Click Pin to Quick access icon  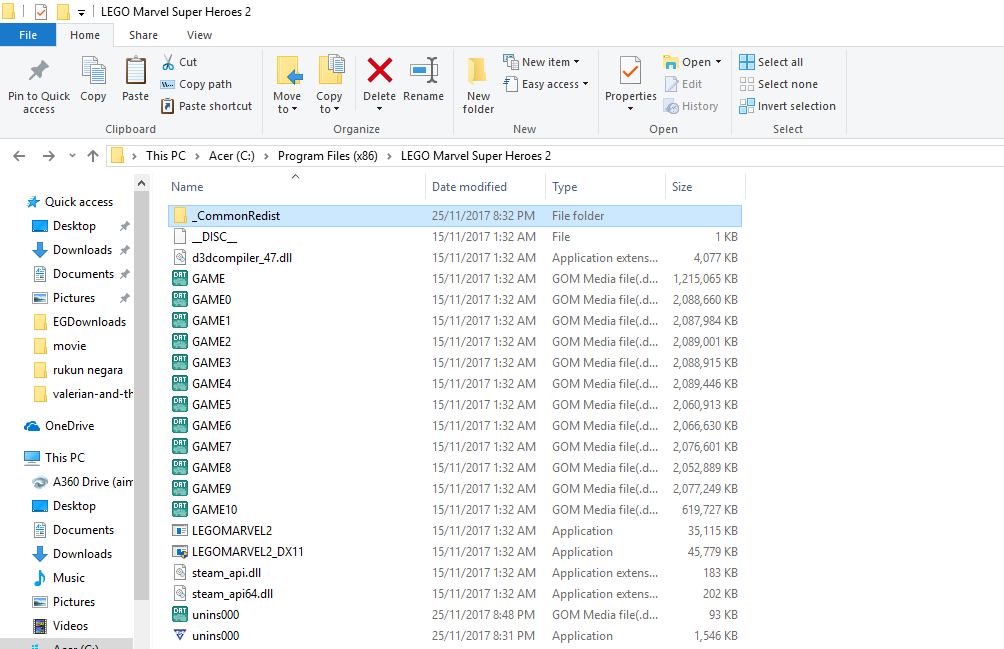click(38, 70)
